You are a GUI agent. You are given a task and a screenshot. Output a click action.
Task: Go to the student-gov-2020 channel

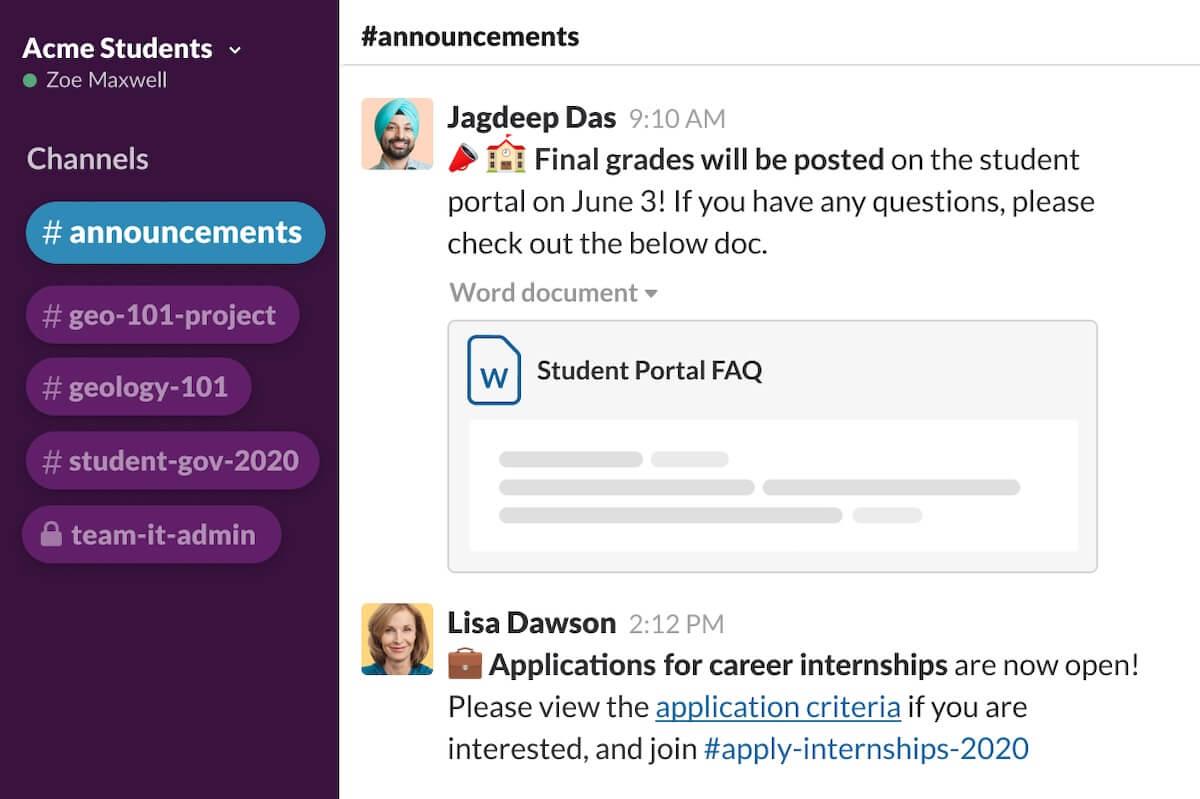point(172,461)
